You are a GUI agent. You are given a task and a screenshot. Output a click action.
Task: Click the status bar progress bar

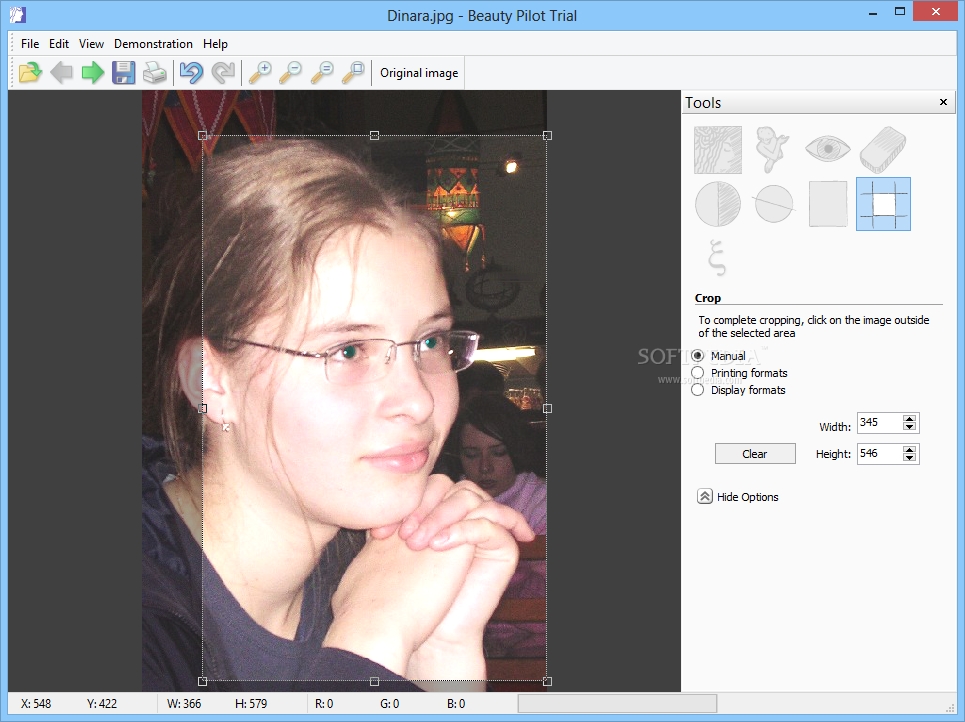[x=617, y=703]
